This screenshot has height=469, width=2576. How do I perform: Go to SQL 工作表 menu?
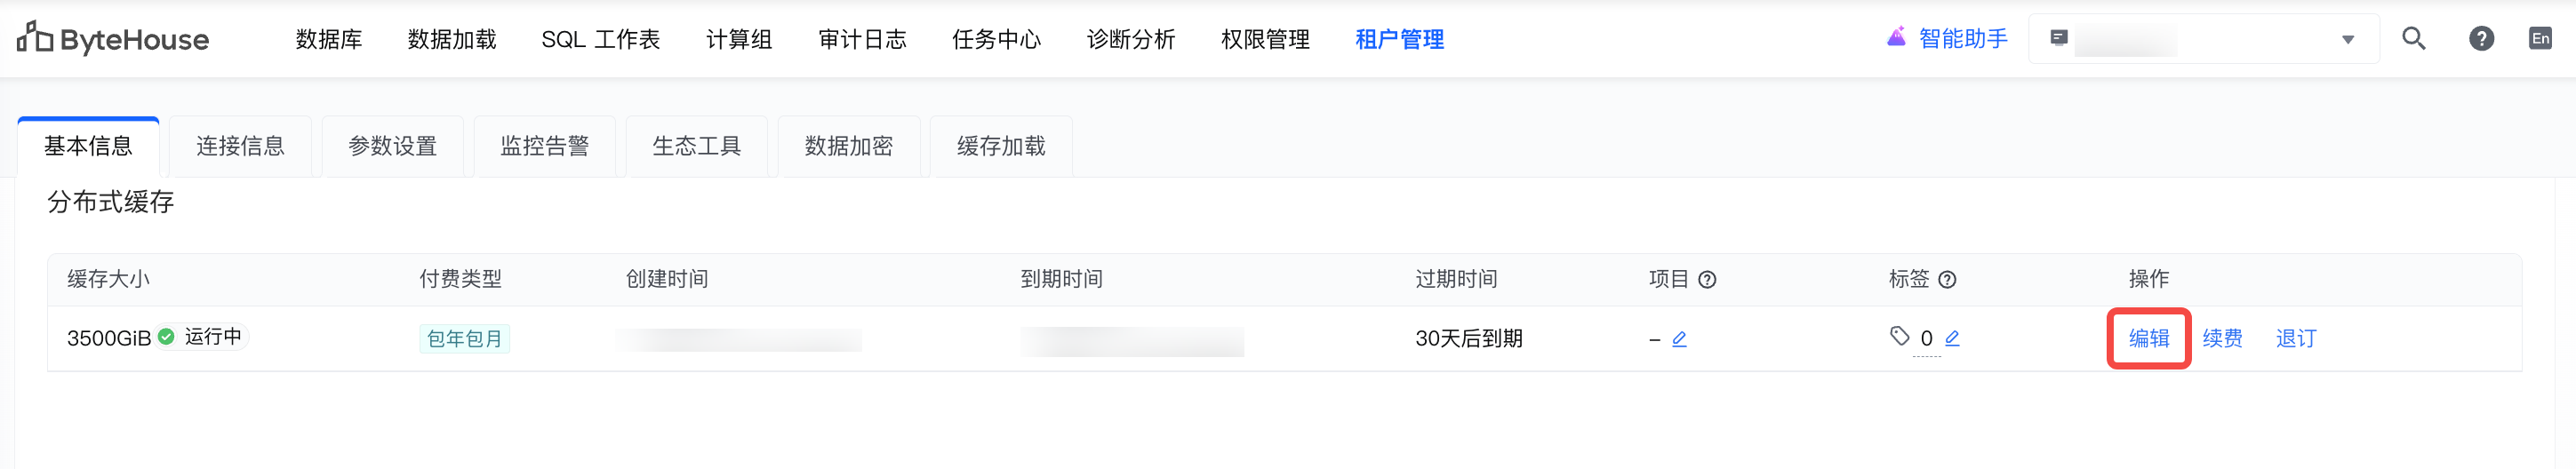coord(601,39)
